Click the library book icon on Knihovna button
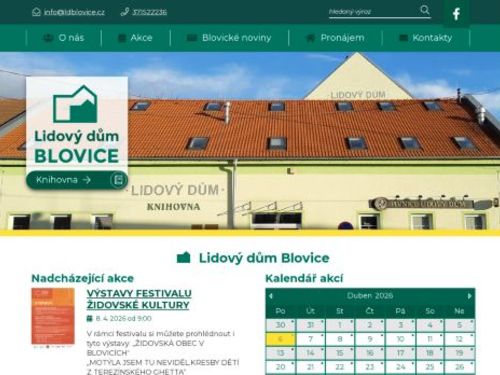This screenshot has width=500, height=375. tap(118, 180)
